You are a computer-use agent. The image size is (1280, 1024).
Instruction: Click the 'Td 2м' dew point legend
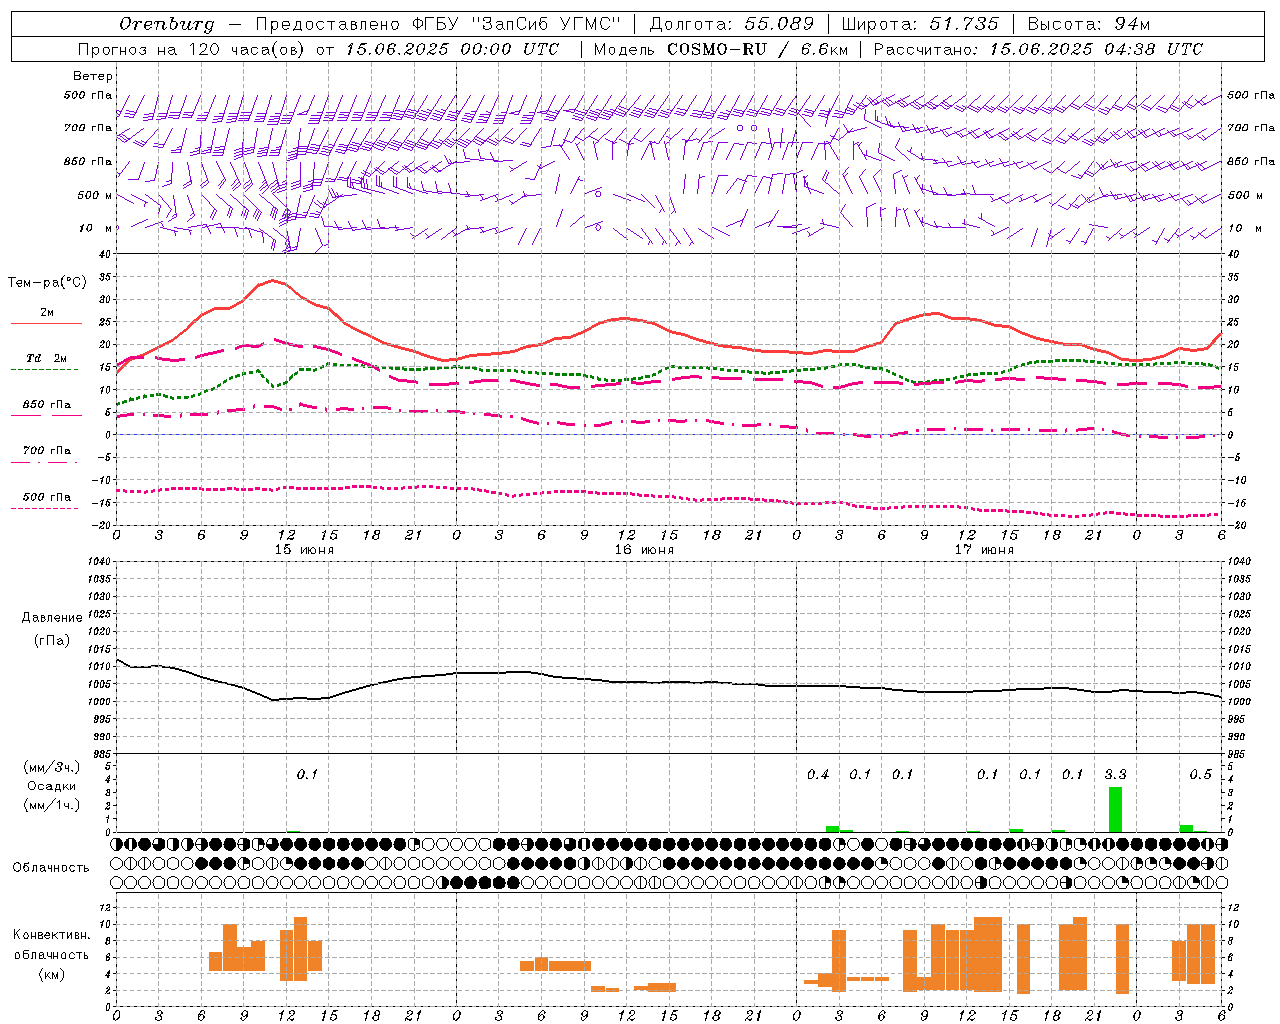pos(46,358)
